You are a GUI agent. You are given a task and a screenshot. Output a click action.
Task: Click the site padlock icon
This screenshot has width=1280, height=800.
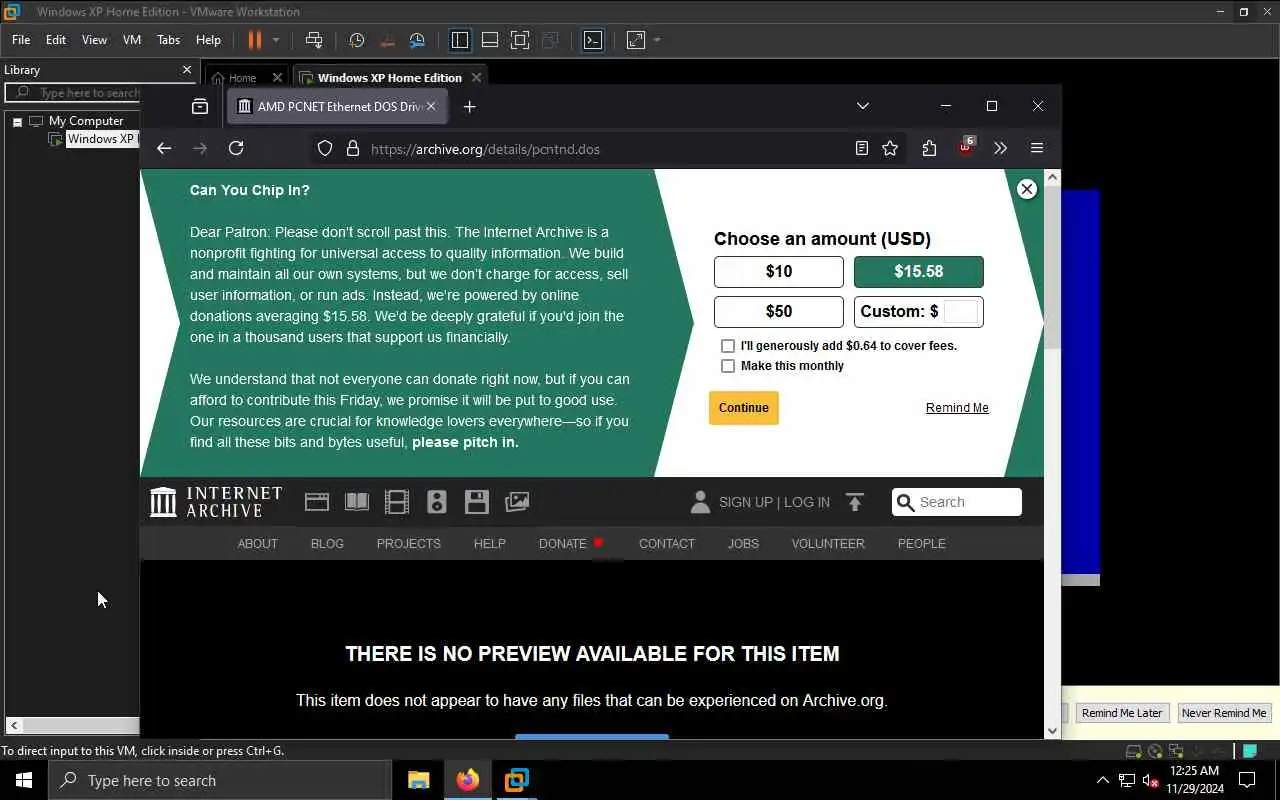tap(352, 148)
